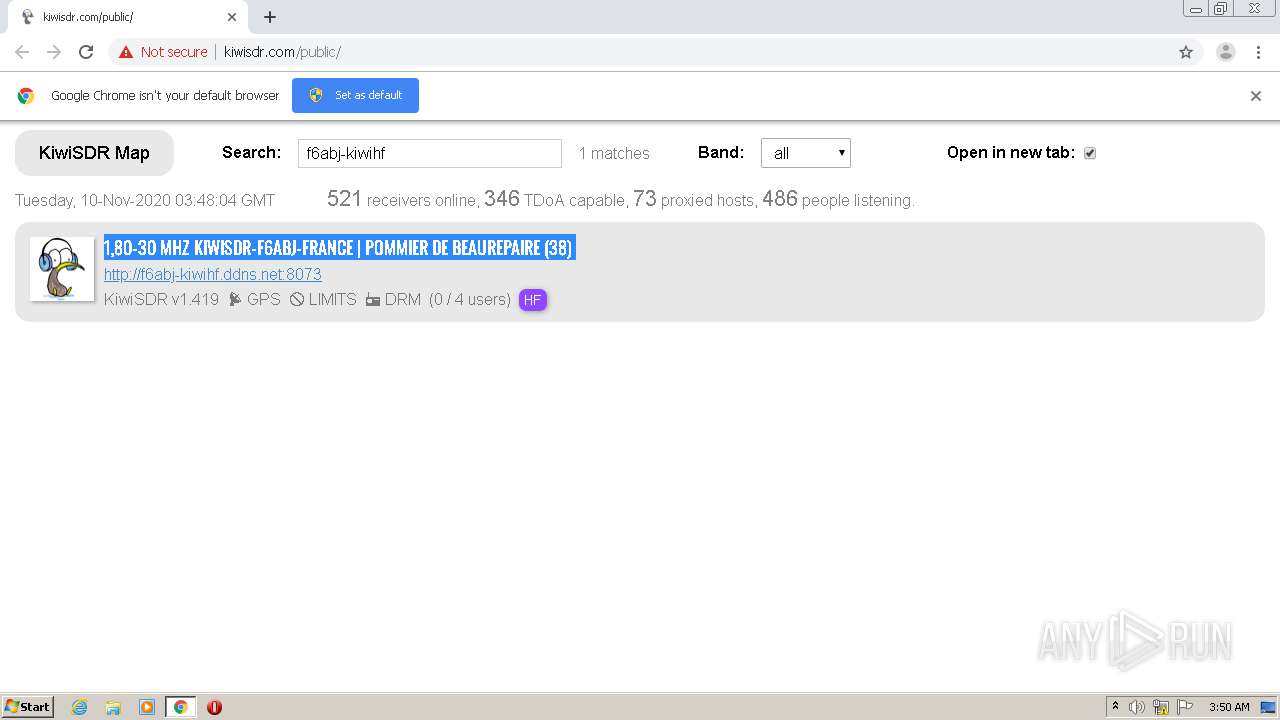Click the purple HF band badge
The height and width of the screenshot is (720, 1280).
point(532,300)
